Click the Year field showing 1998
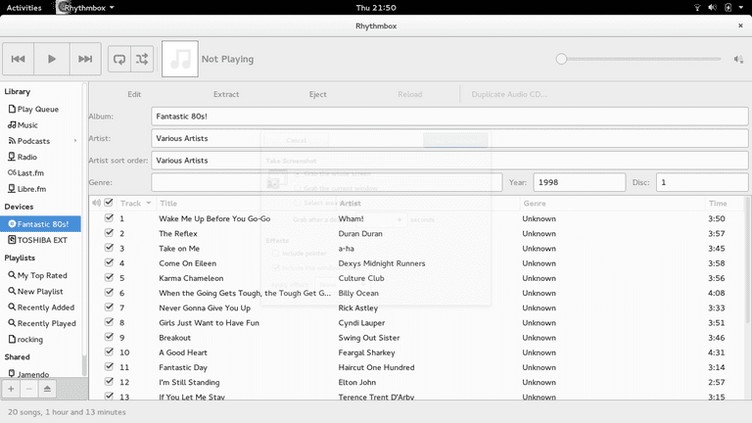Screen dimensions: 752x423 tap(579, 182)
